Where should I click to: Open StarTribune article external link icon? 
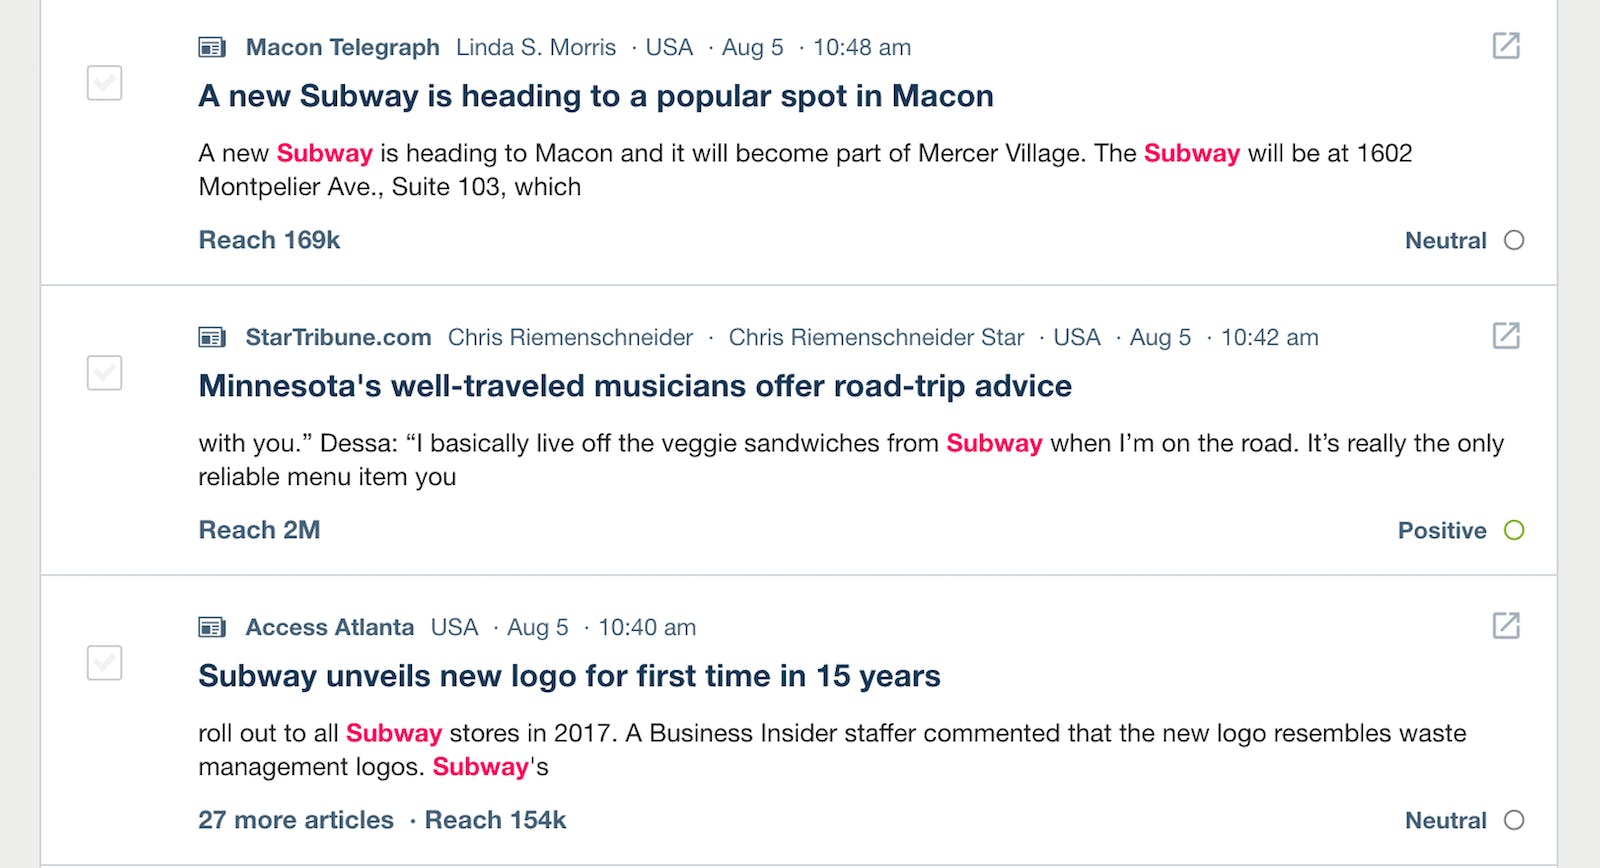click(x=1506, y=336)
